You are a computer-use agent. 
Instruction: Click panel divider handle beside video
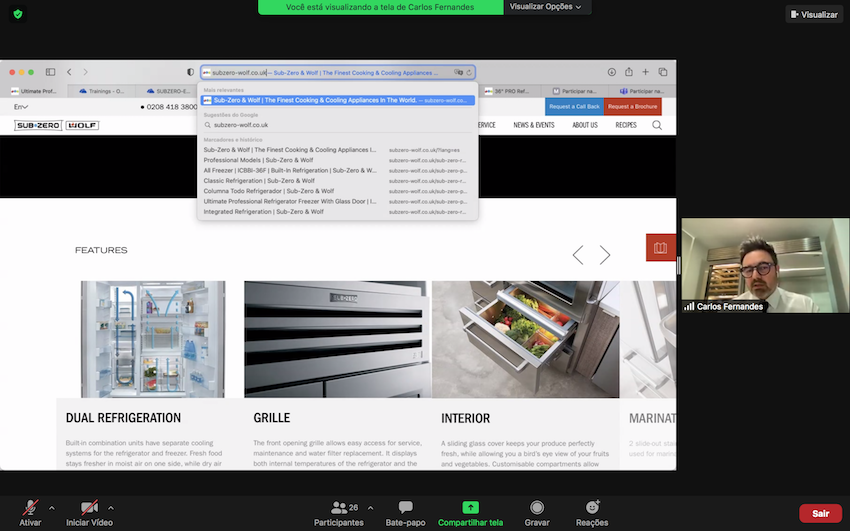tap(679, 266)
